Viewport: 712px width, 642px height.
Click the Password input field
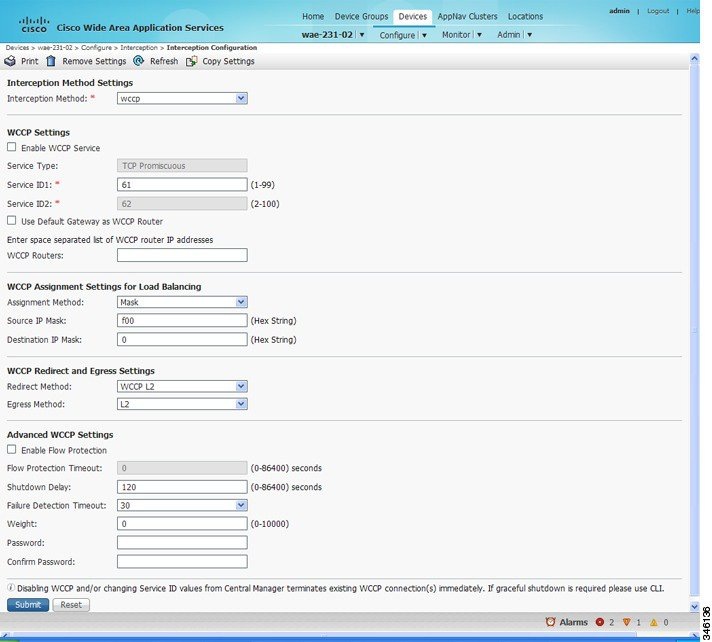[x=182, y=542]
